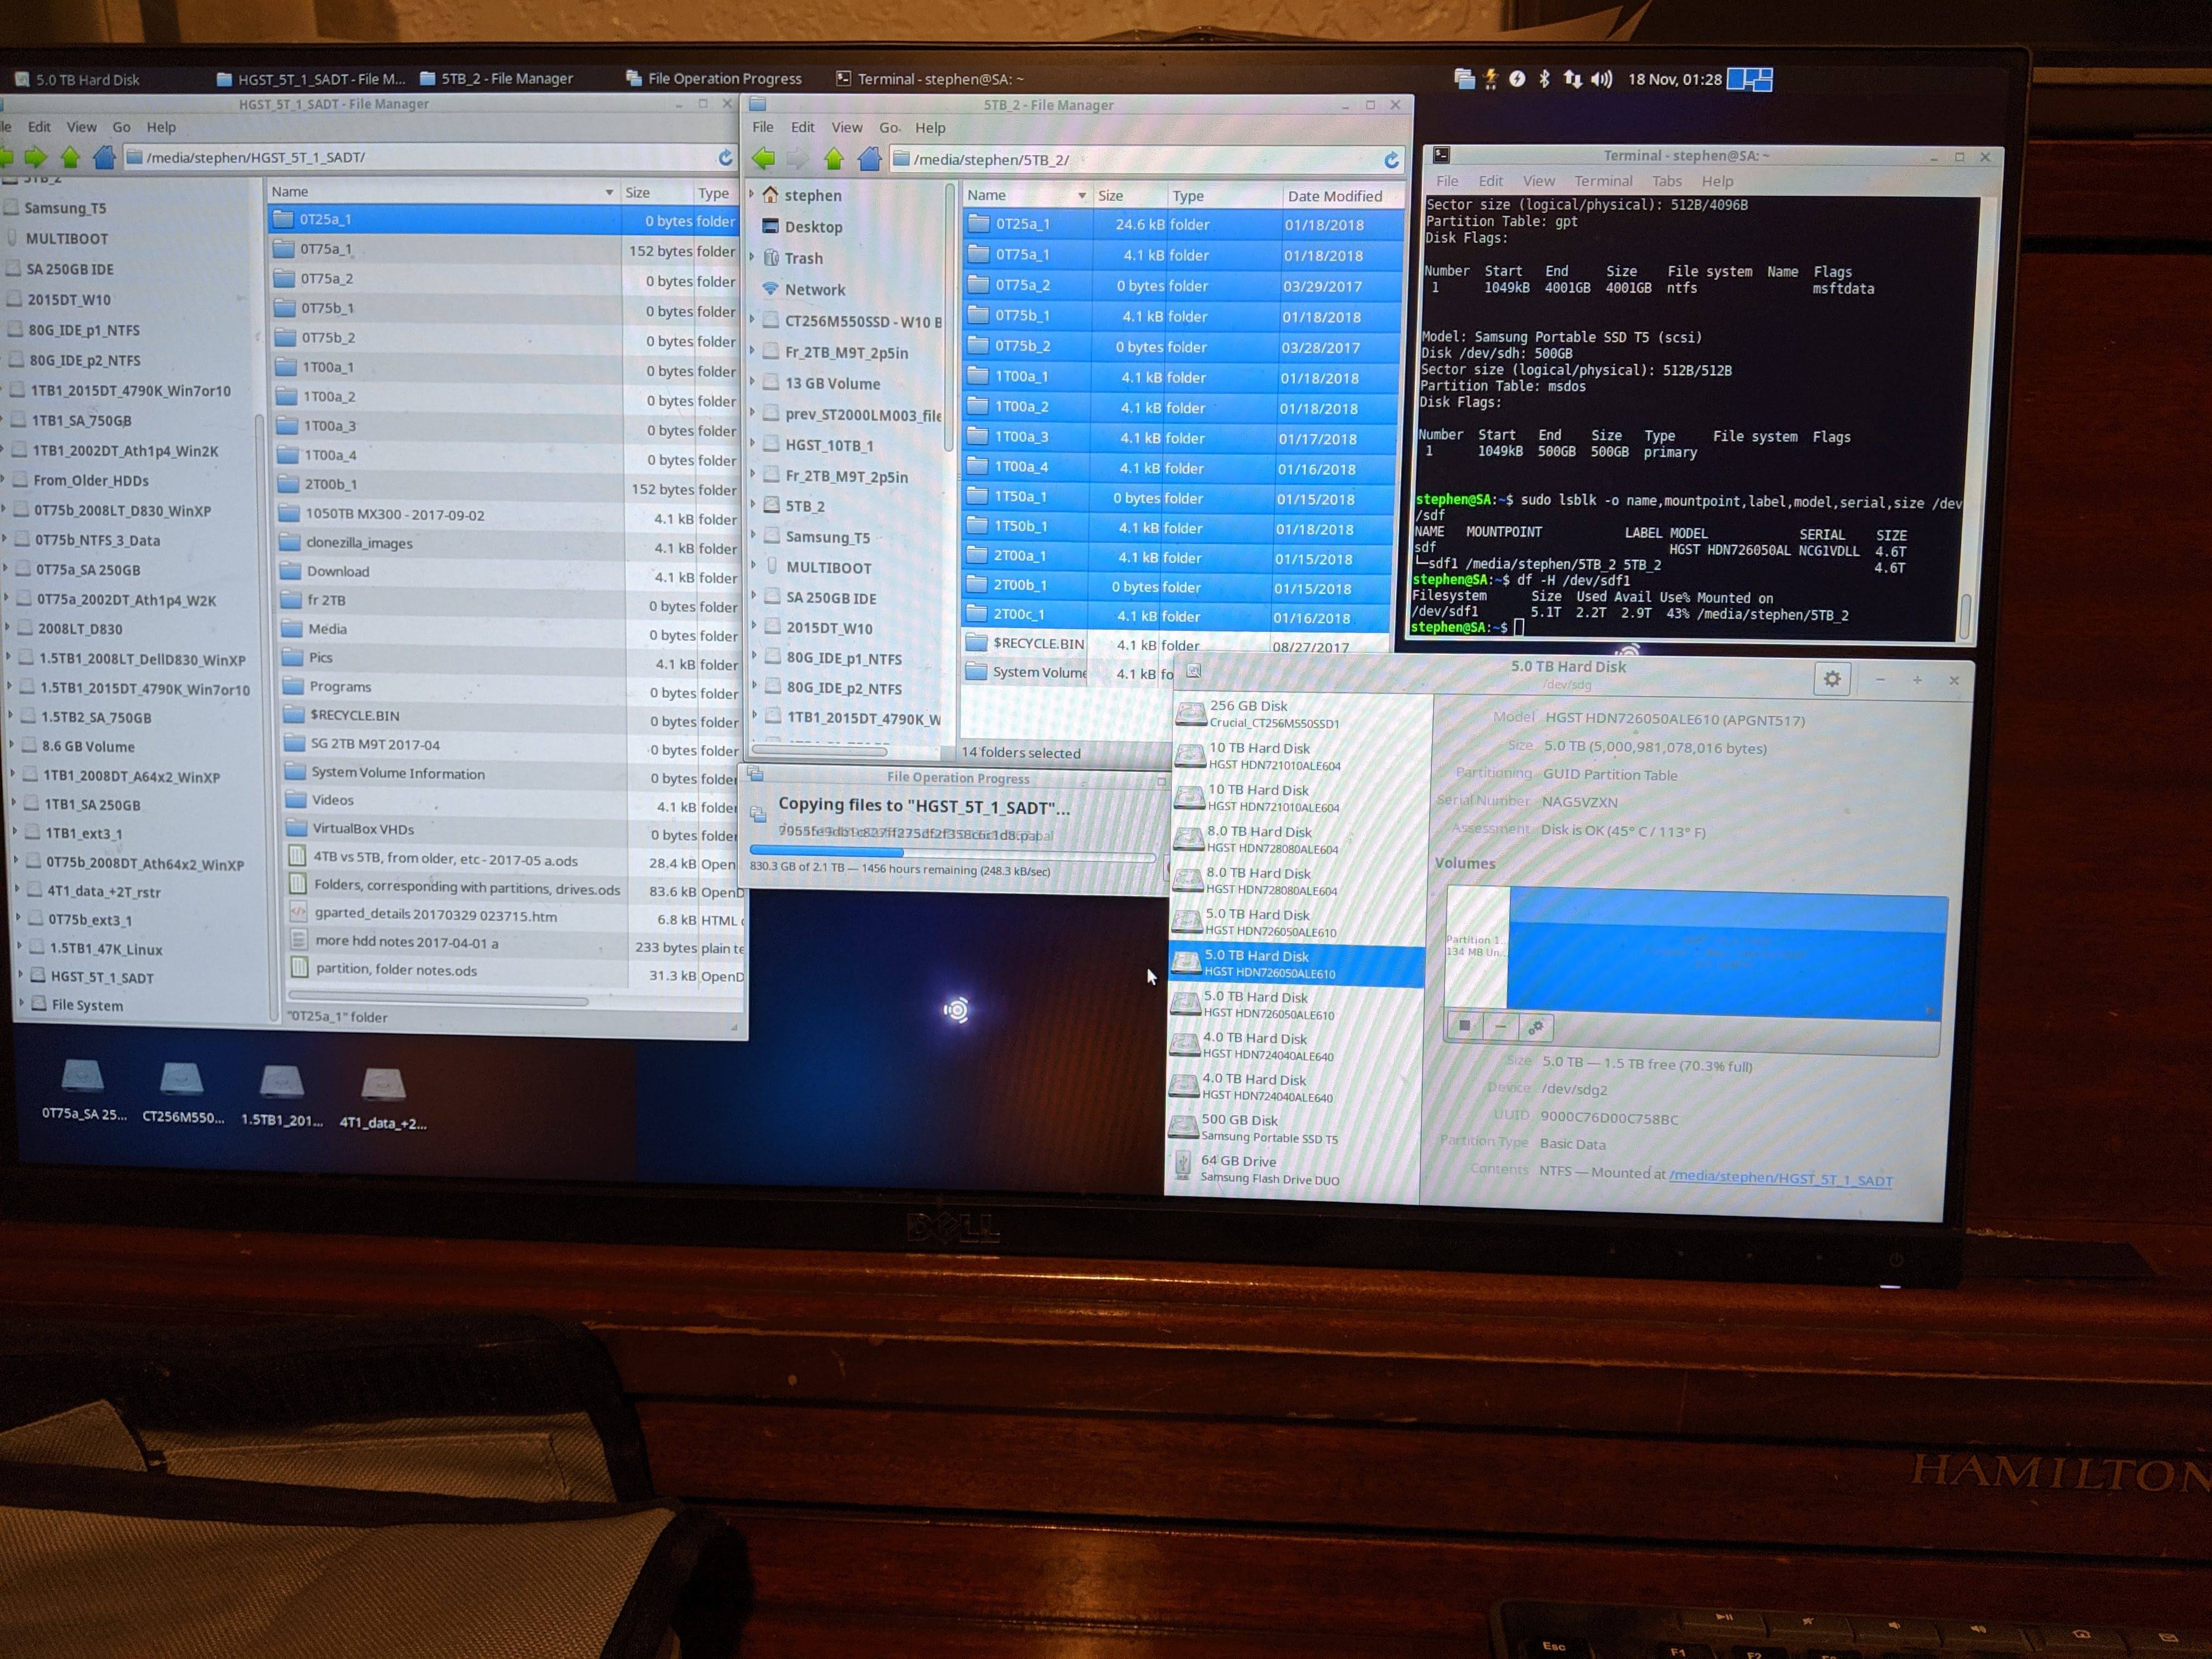The width and height of the screenshot is (2212, 1659).
Task: Open Help menu in HGST_5T_1_SADT window
Action: (161, 127)
